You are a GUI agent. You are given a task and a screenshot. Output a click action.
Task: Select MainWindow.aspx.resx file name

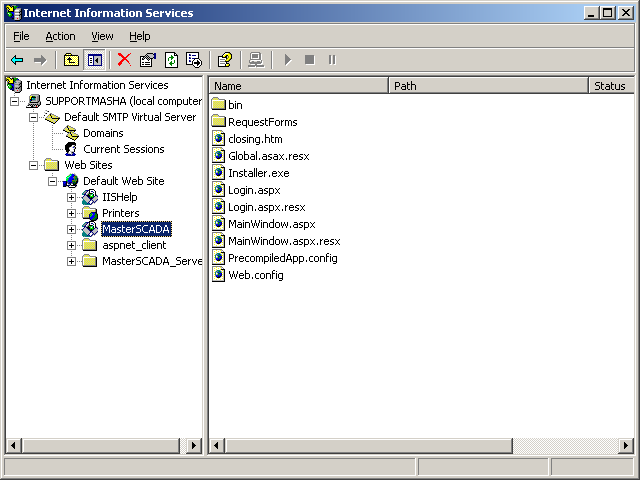[284, 241]
